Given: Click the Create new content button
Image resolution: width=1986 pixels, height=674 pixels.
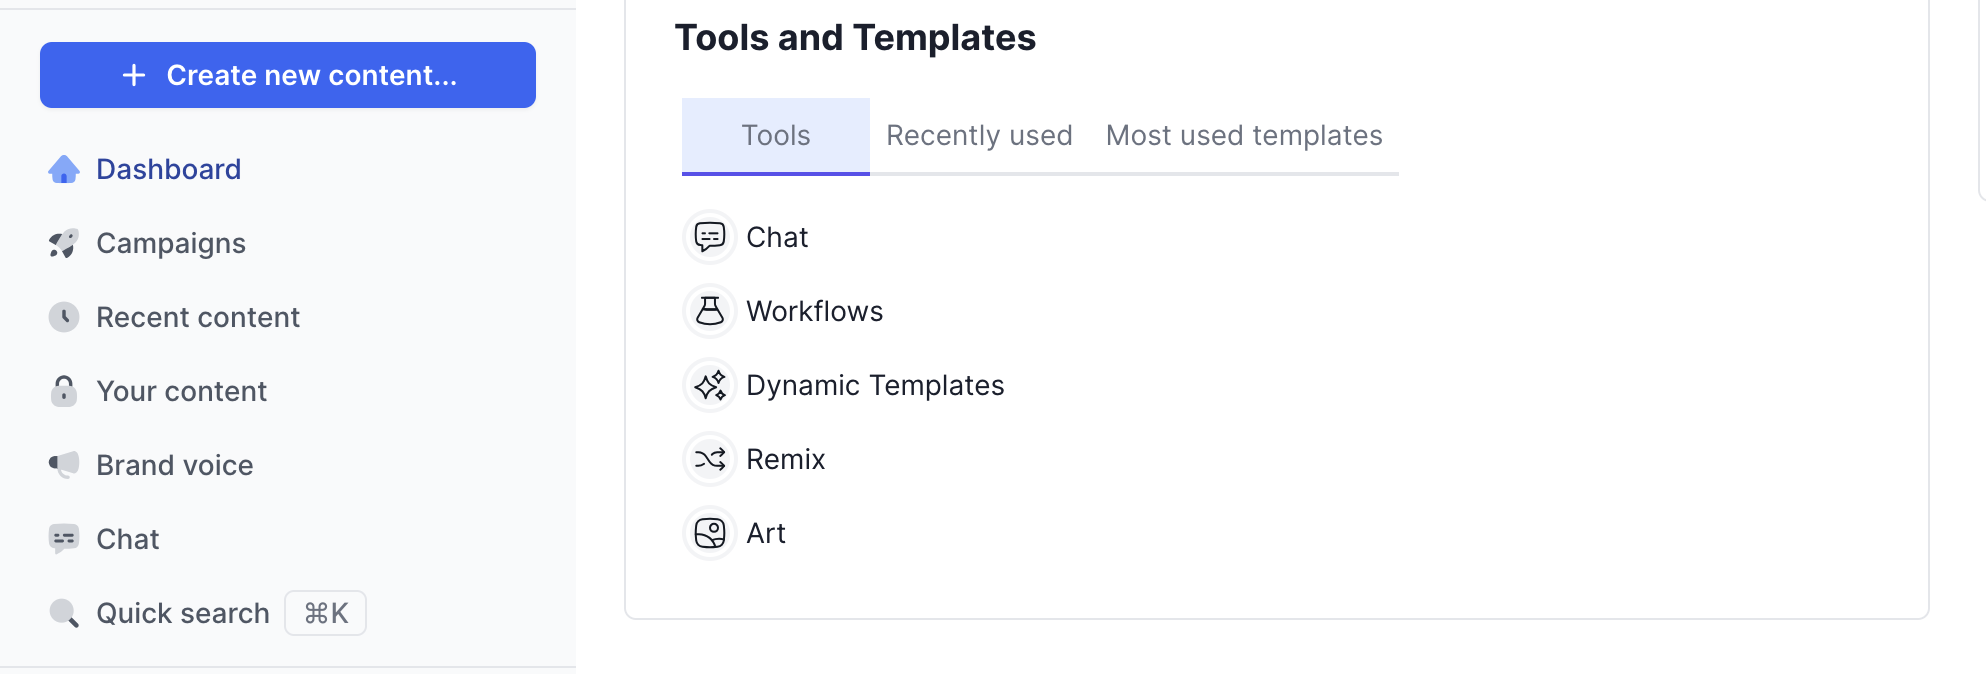Looking at the screenshot, I should tap(288, 75).
